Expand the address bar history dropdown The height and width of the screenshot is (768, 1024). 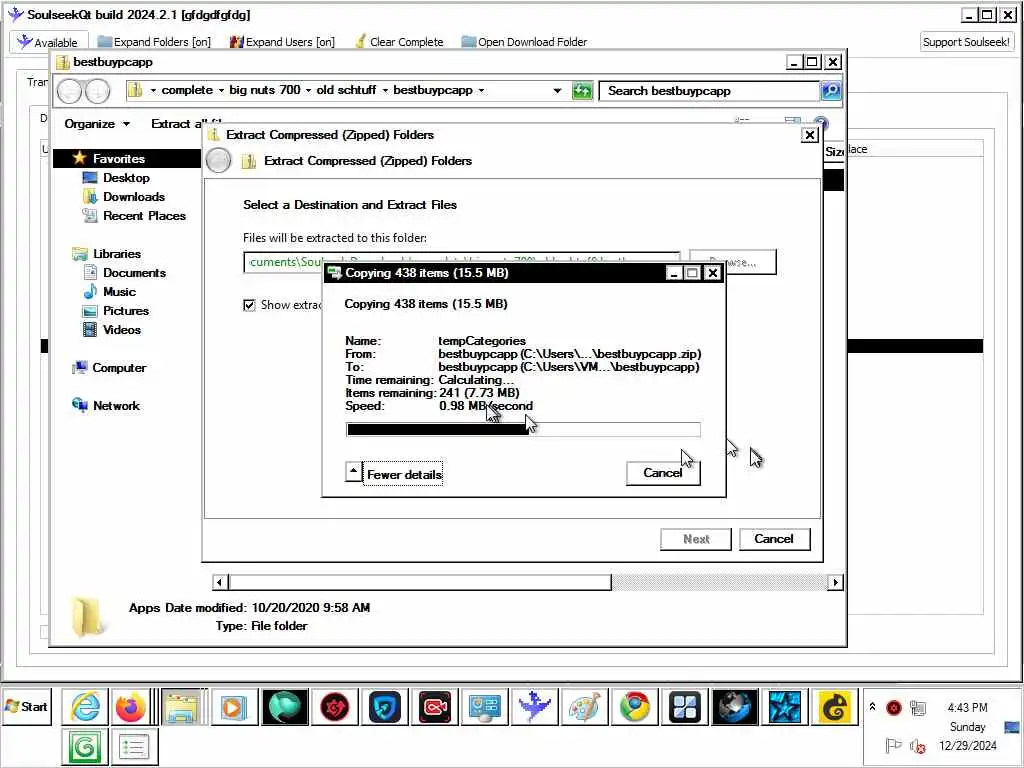[x=557, y=91]
